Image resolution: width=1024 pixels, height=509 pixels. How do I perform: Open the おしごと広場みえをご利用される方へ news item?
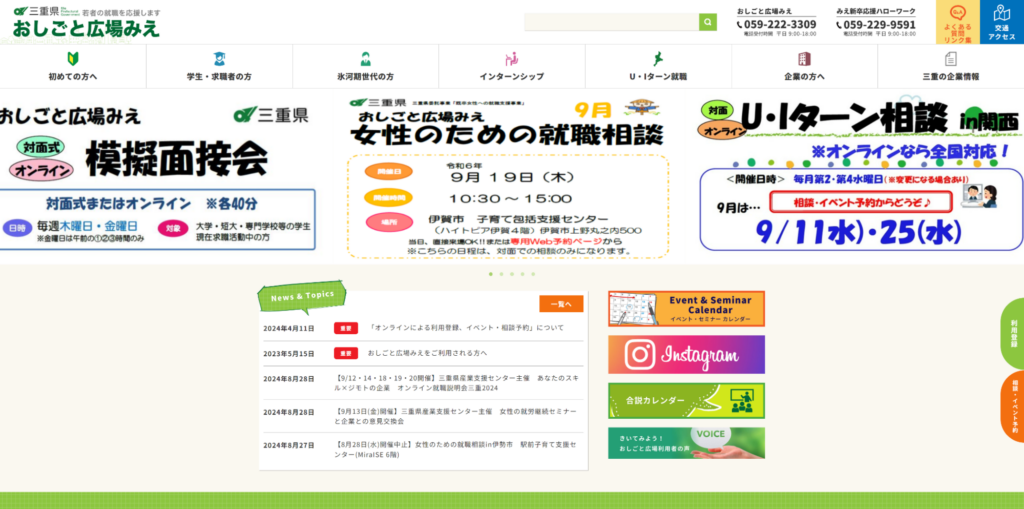coord(427,353)
